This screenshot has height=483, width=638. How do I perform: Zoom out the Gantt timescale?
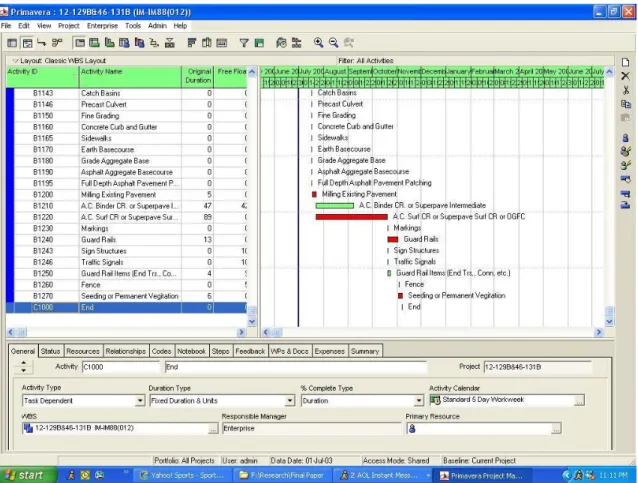334,43
